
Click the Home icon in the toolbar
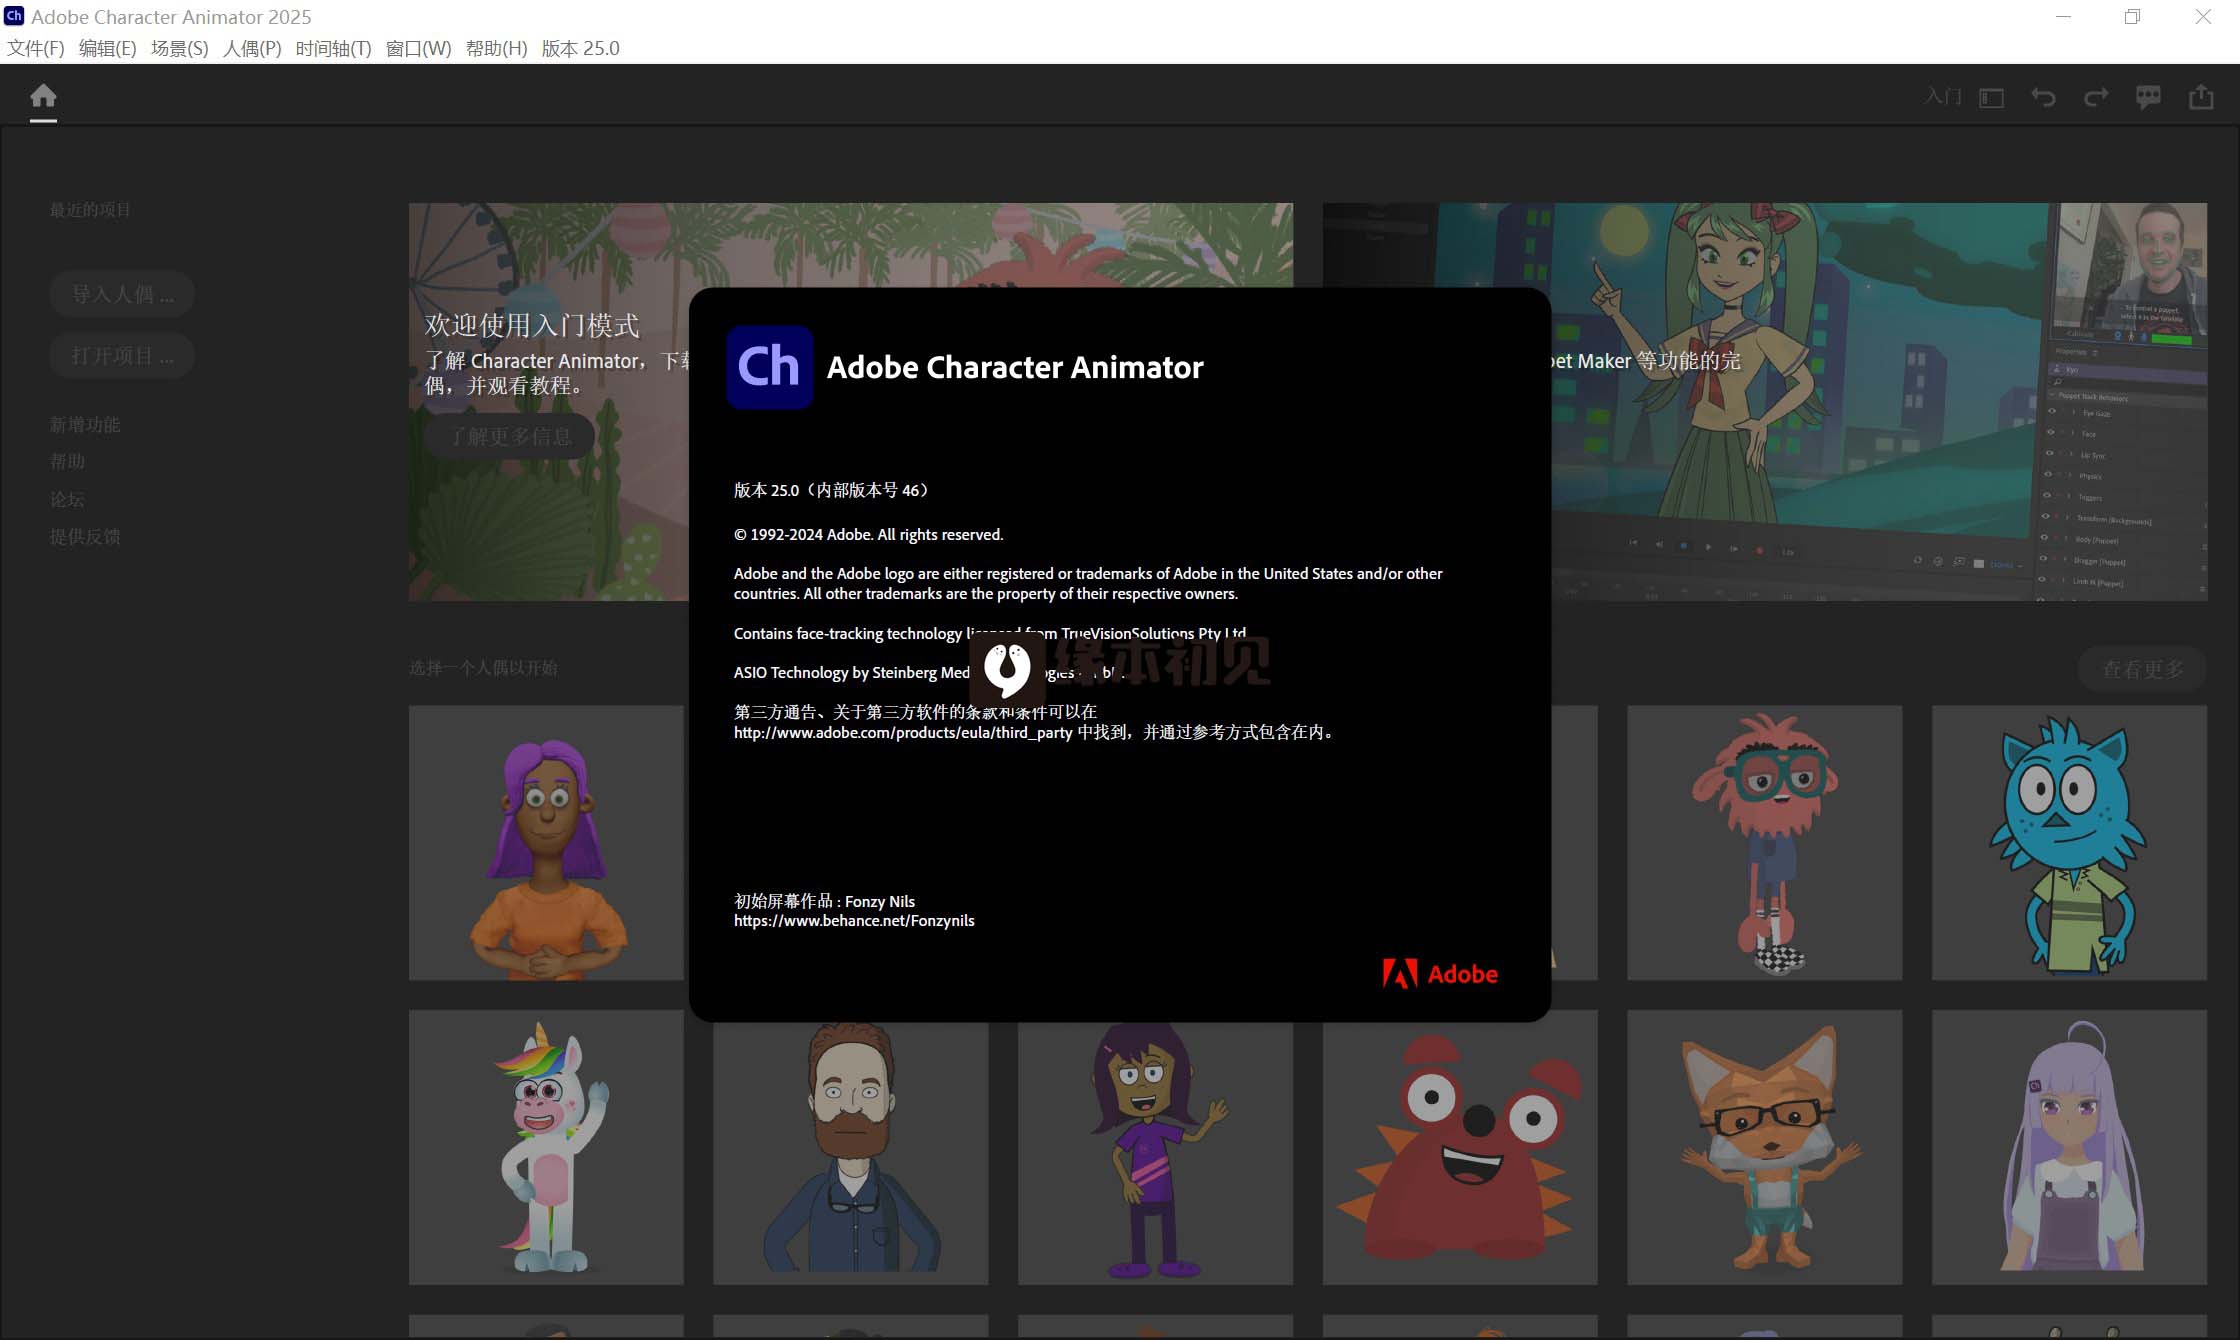click(44, 95)
